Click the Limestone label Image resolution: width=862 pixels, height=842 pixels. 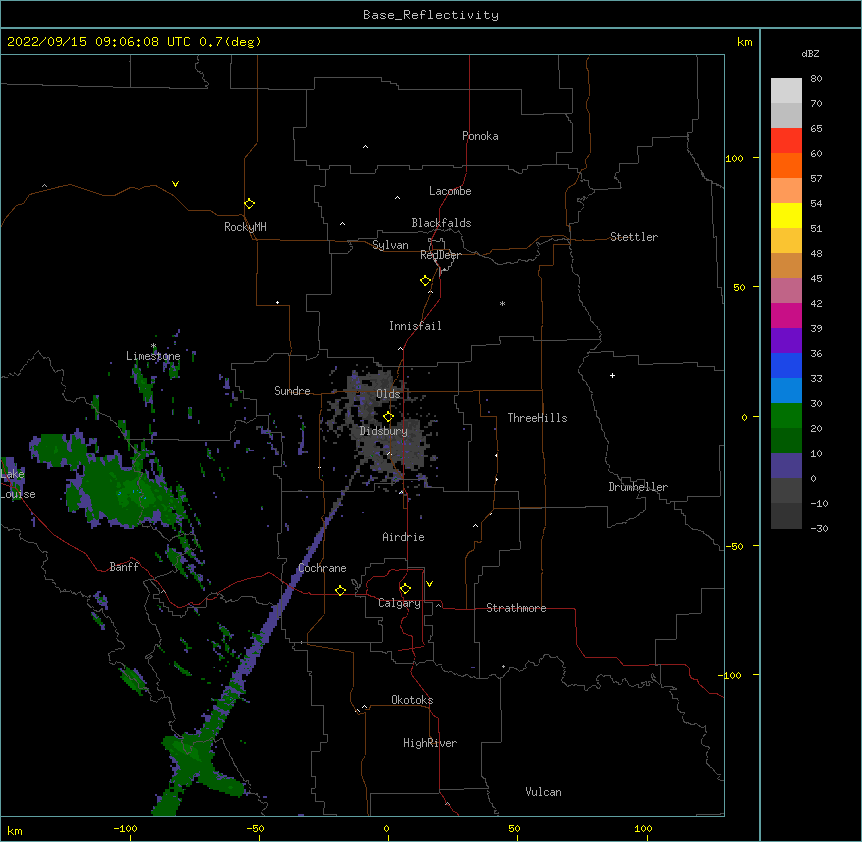(x=153, y=356)
